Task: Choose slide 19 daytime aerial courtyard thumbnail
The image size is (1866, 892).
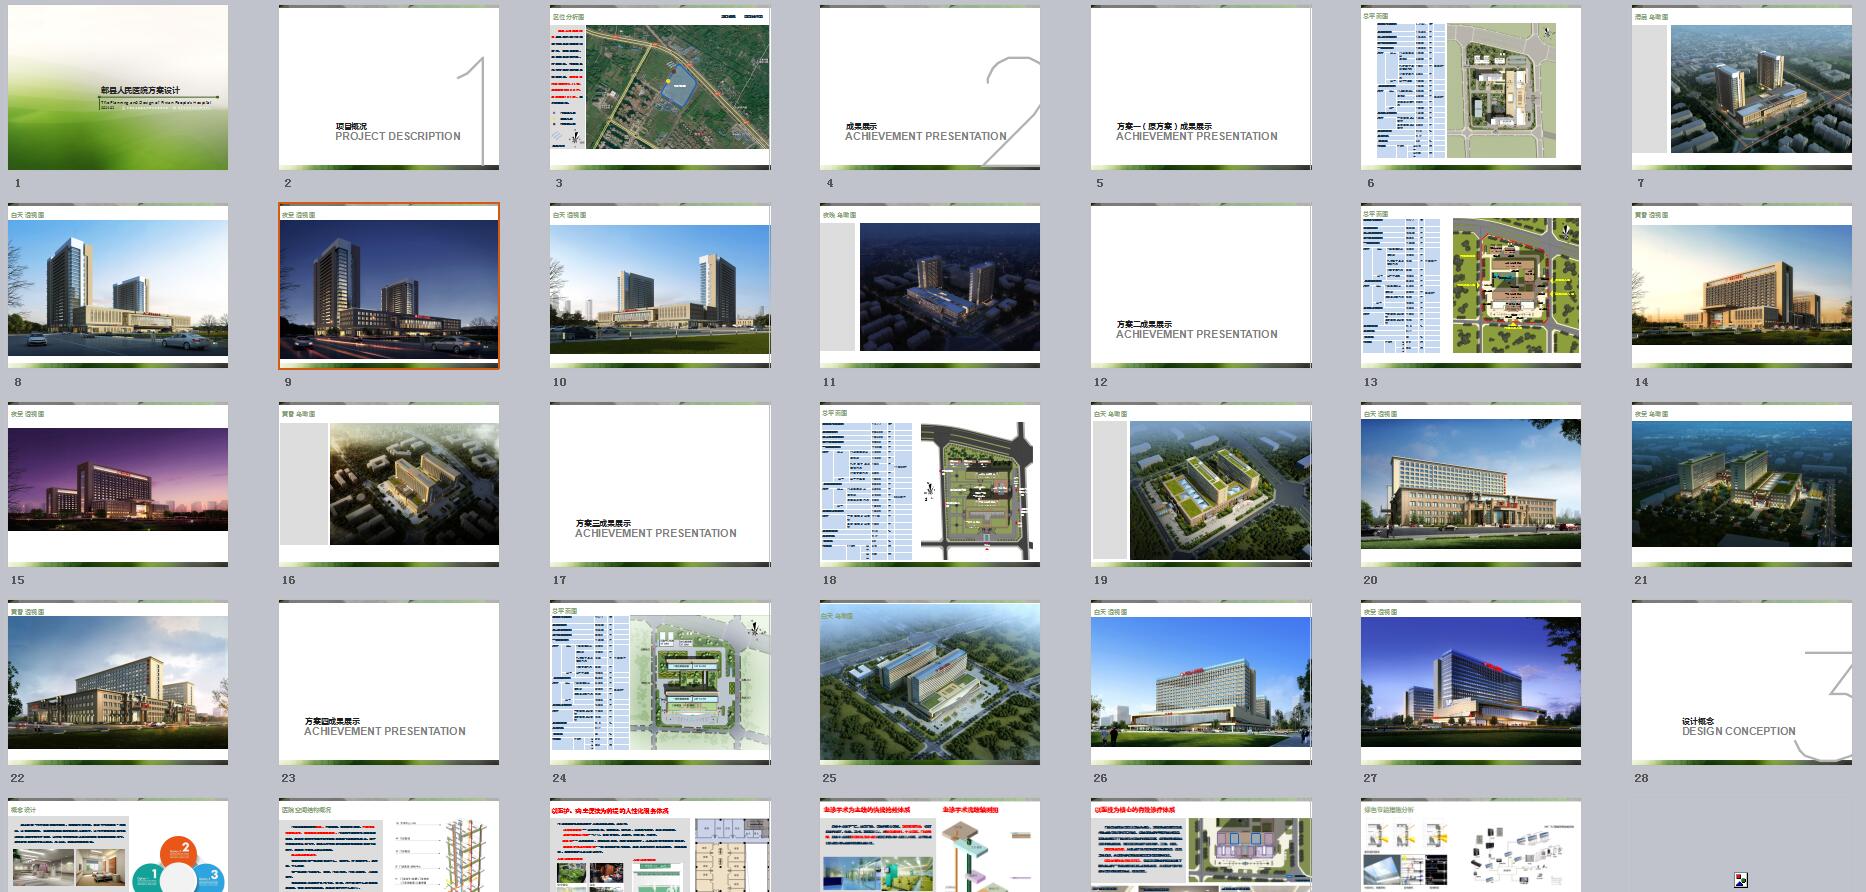Action: coord(1201,485)
